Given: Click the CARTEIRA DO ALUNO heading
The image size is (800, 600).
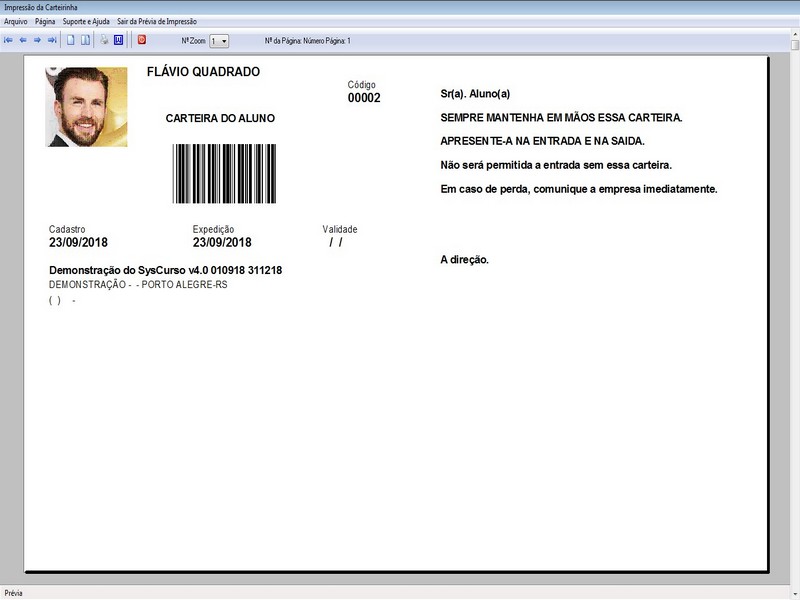Looking at the screenshot, I should tap(220, 118).
